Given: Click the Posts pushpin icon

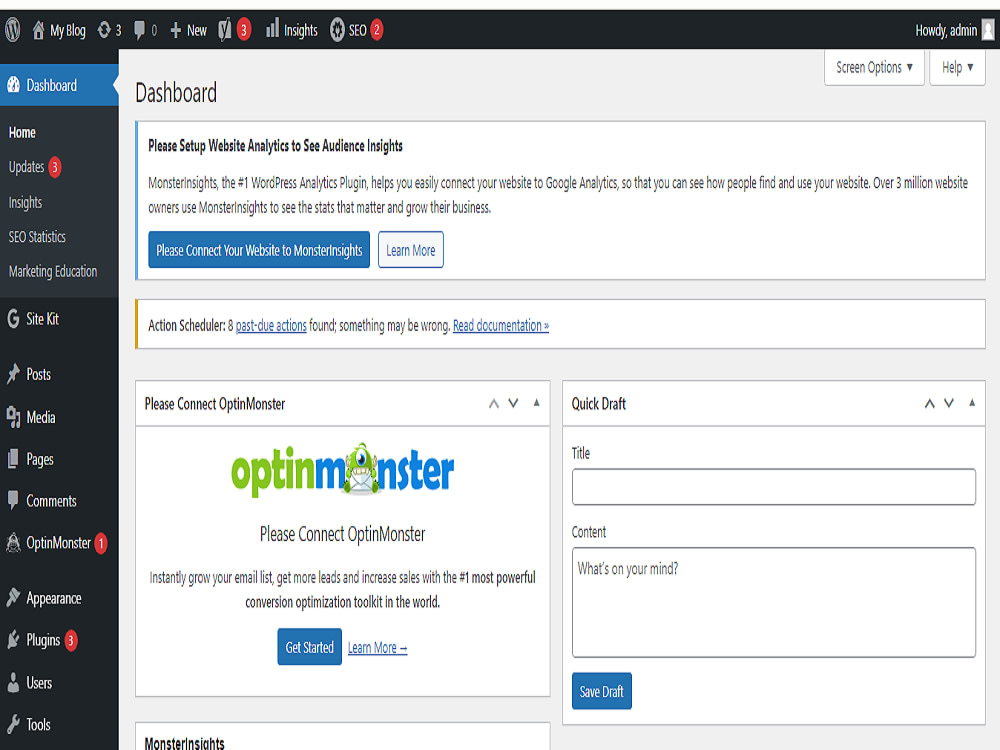Looking at the screenshot, I should [x=13, y=374].
